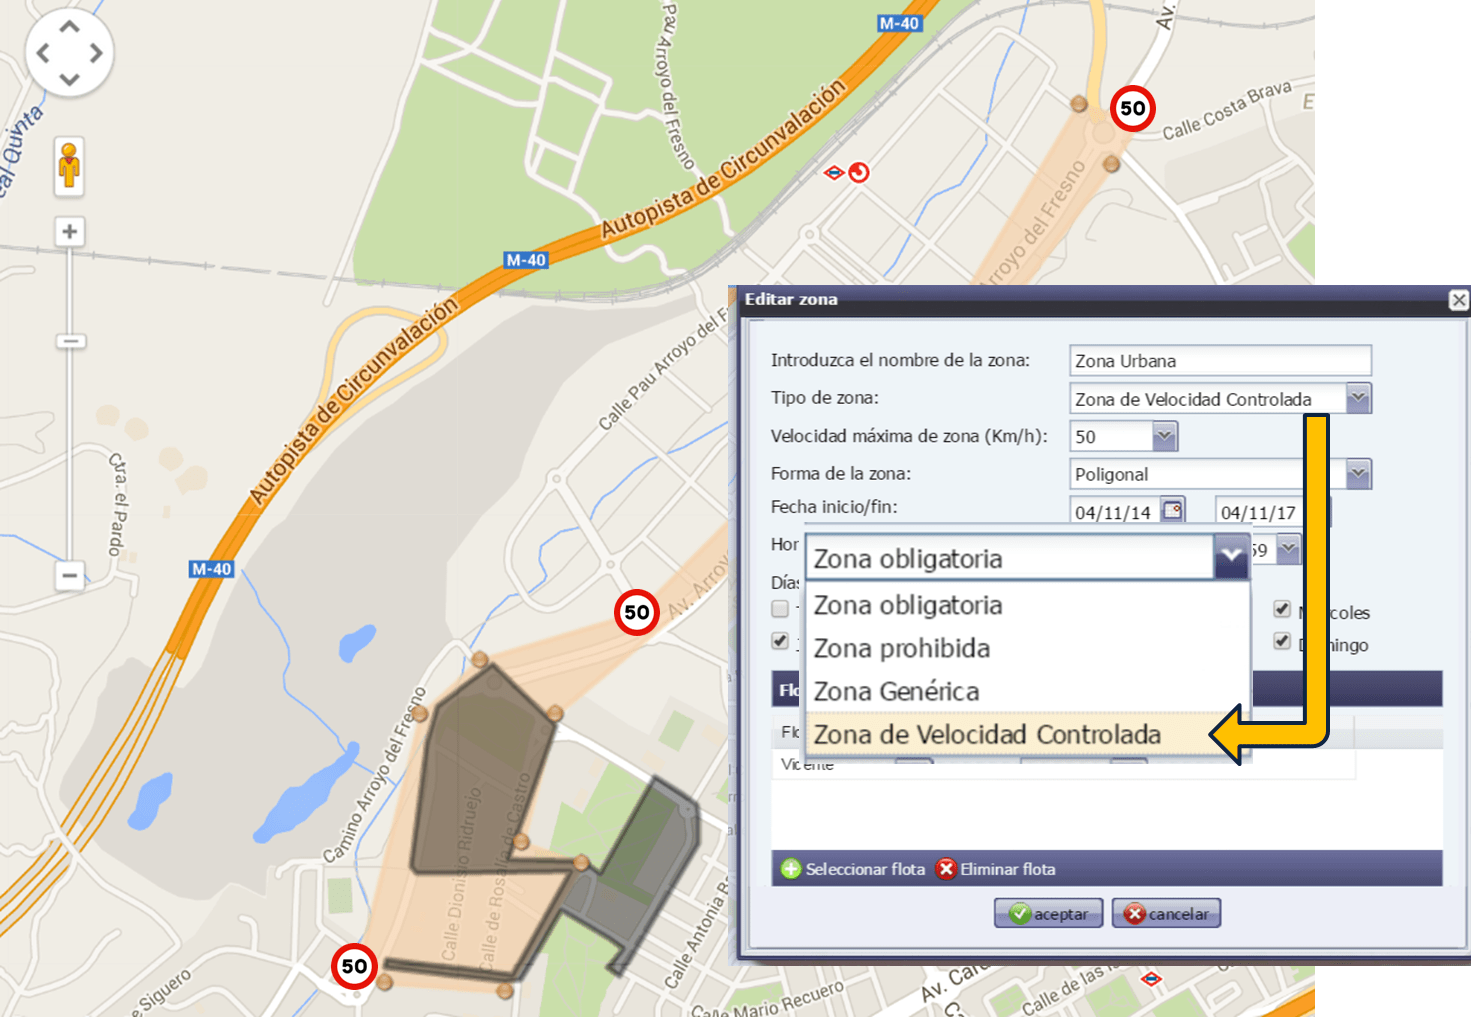Viewport: 1471px width, 1017px height.
Task: Pan the map right with the right arrow
Action: tap(96, 53)
